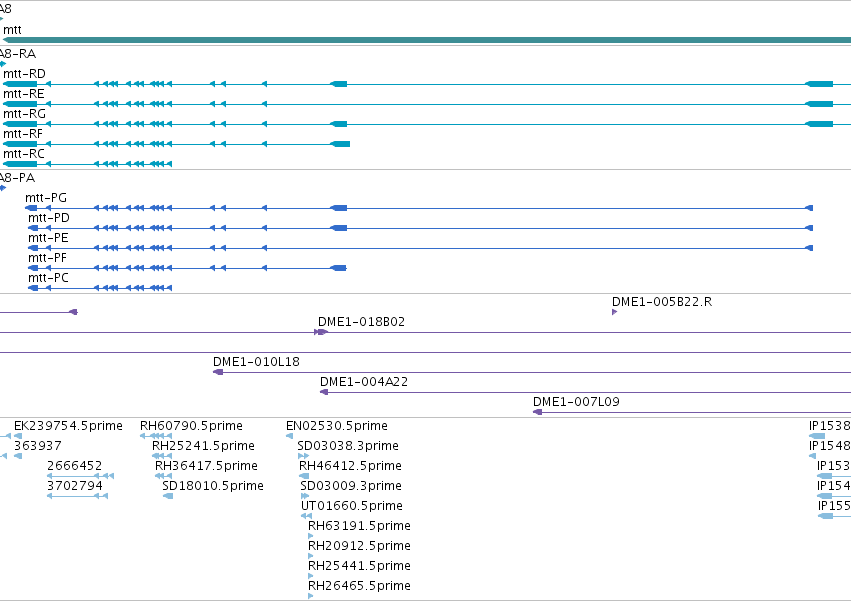Click the RH26465.5prime arrow glyph
This screenshot has width=851, height=601.
[x=311, y=597]
